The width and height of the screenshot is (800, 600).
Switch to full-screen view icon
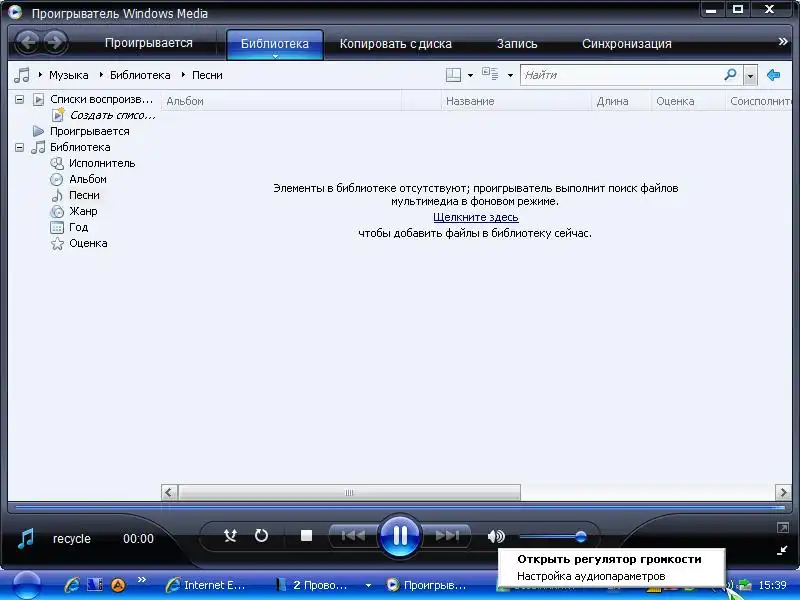[782, 528]
